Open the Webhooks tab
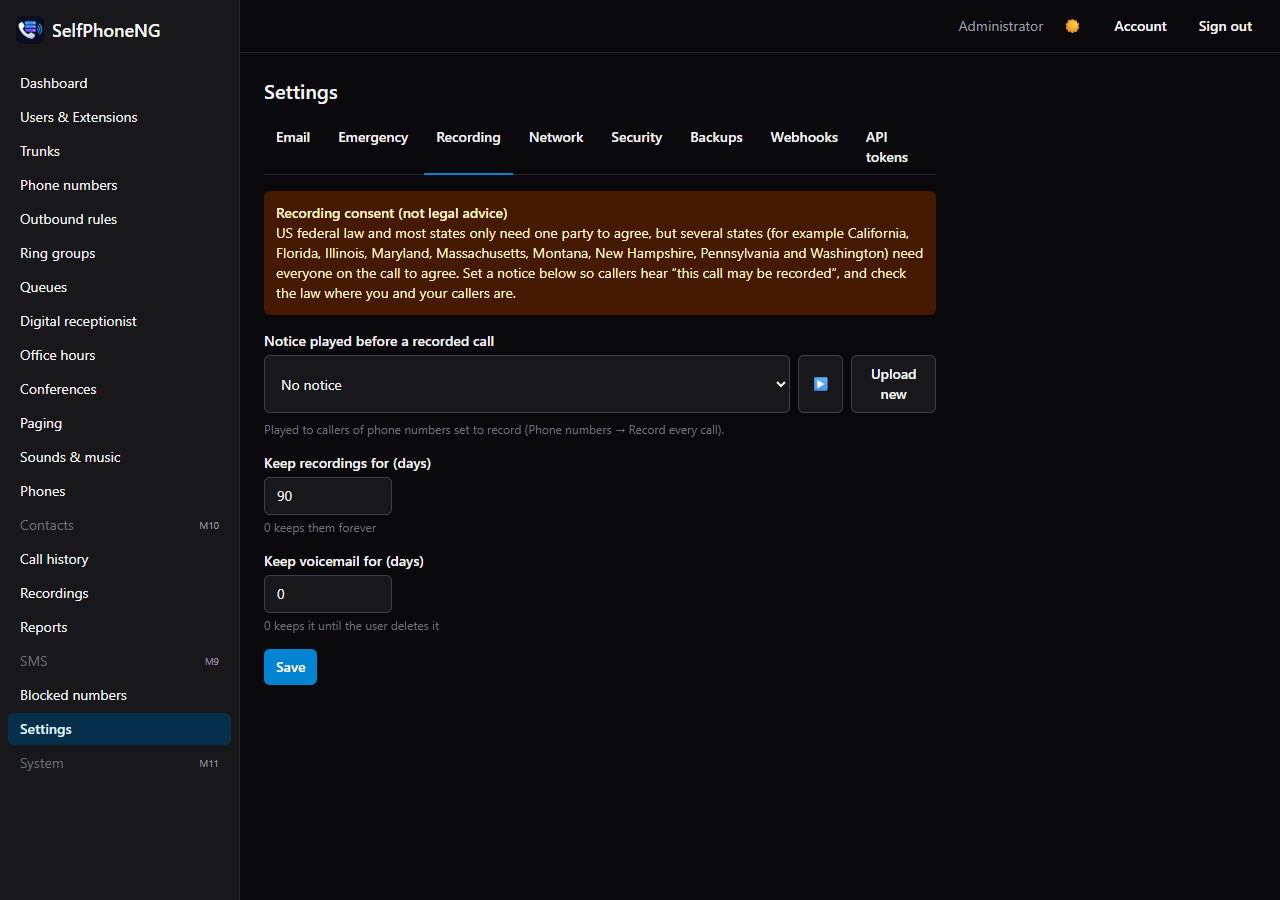 pyautogui.click(x=804, y=137)
